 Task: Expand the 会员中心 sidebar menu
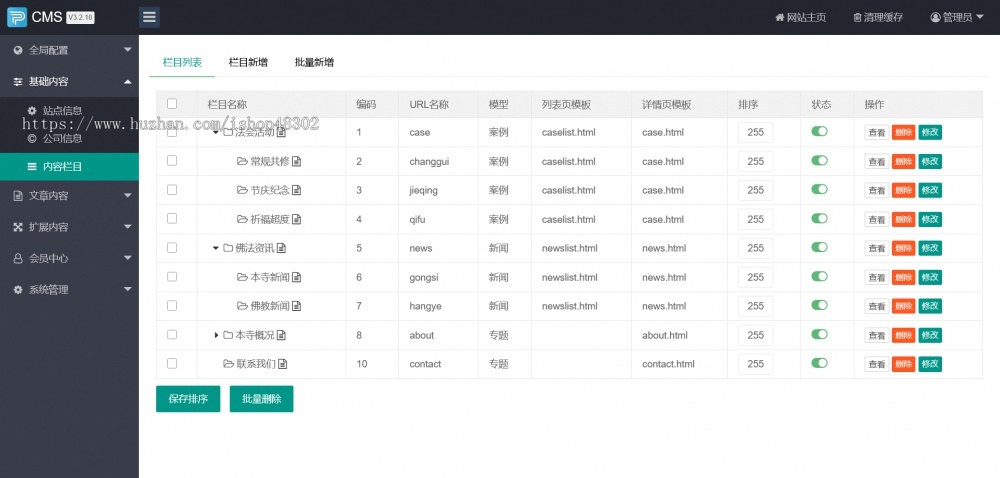point(70,258)
